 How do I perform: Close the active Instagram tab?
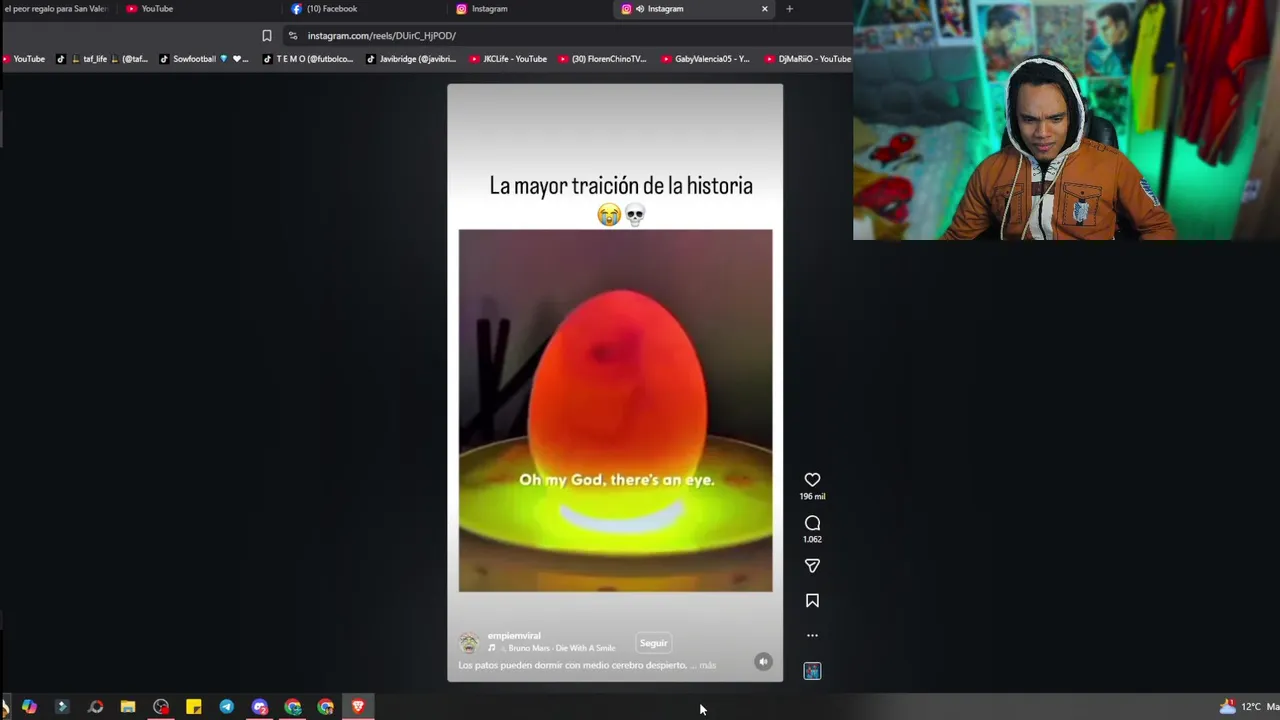click(x=765, y=9)
